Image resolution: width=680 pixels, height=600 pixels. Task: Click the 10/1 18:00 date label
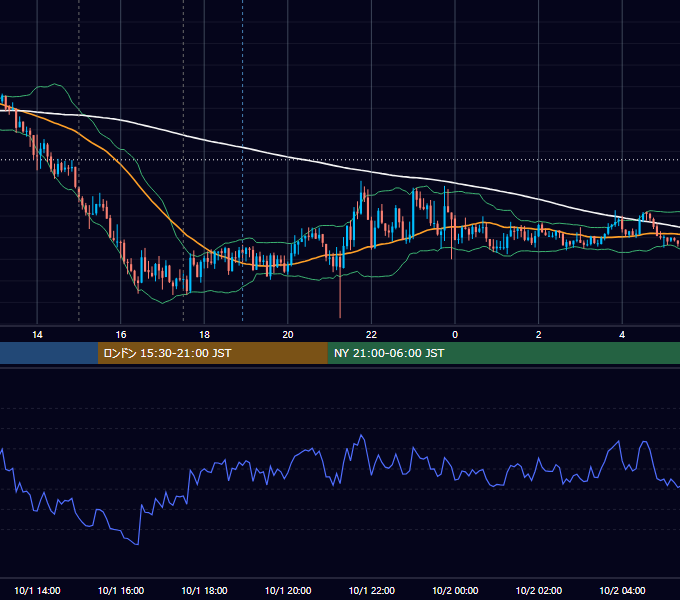pyautogui.click(x=204, y=590)
